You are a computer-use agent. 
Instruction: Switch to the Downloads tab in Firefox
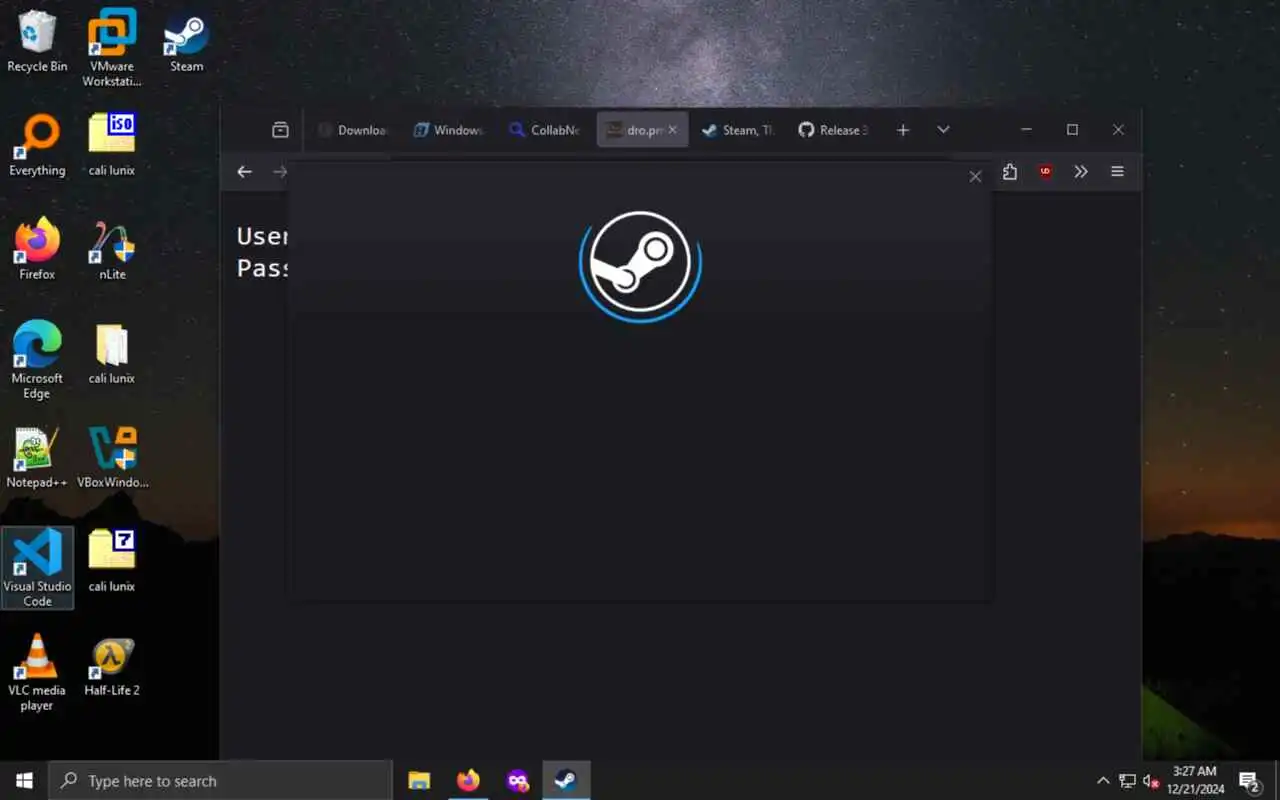[x=351, y=130]
